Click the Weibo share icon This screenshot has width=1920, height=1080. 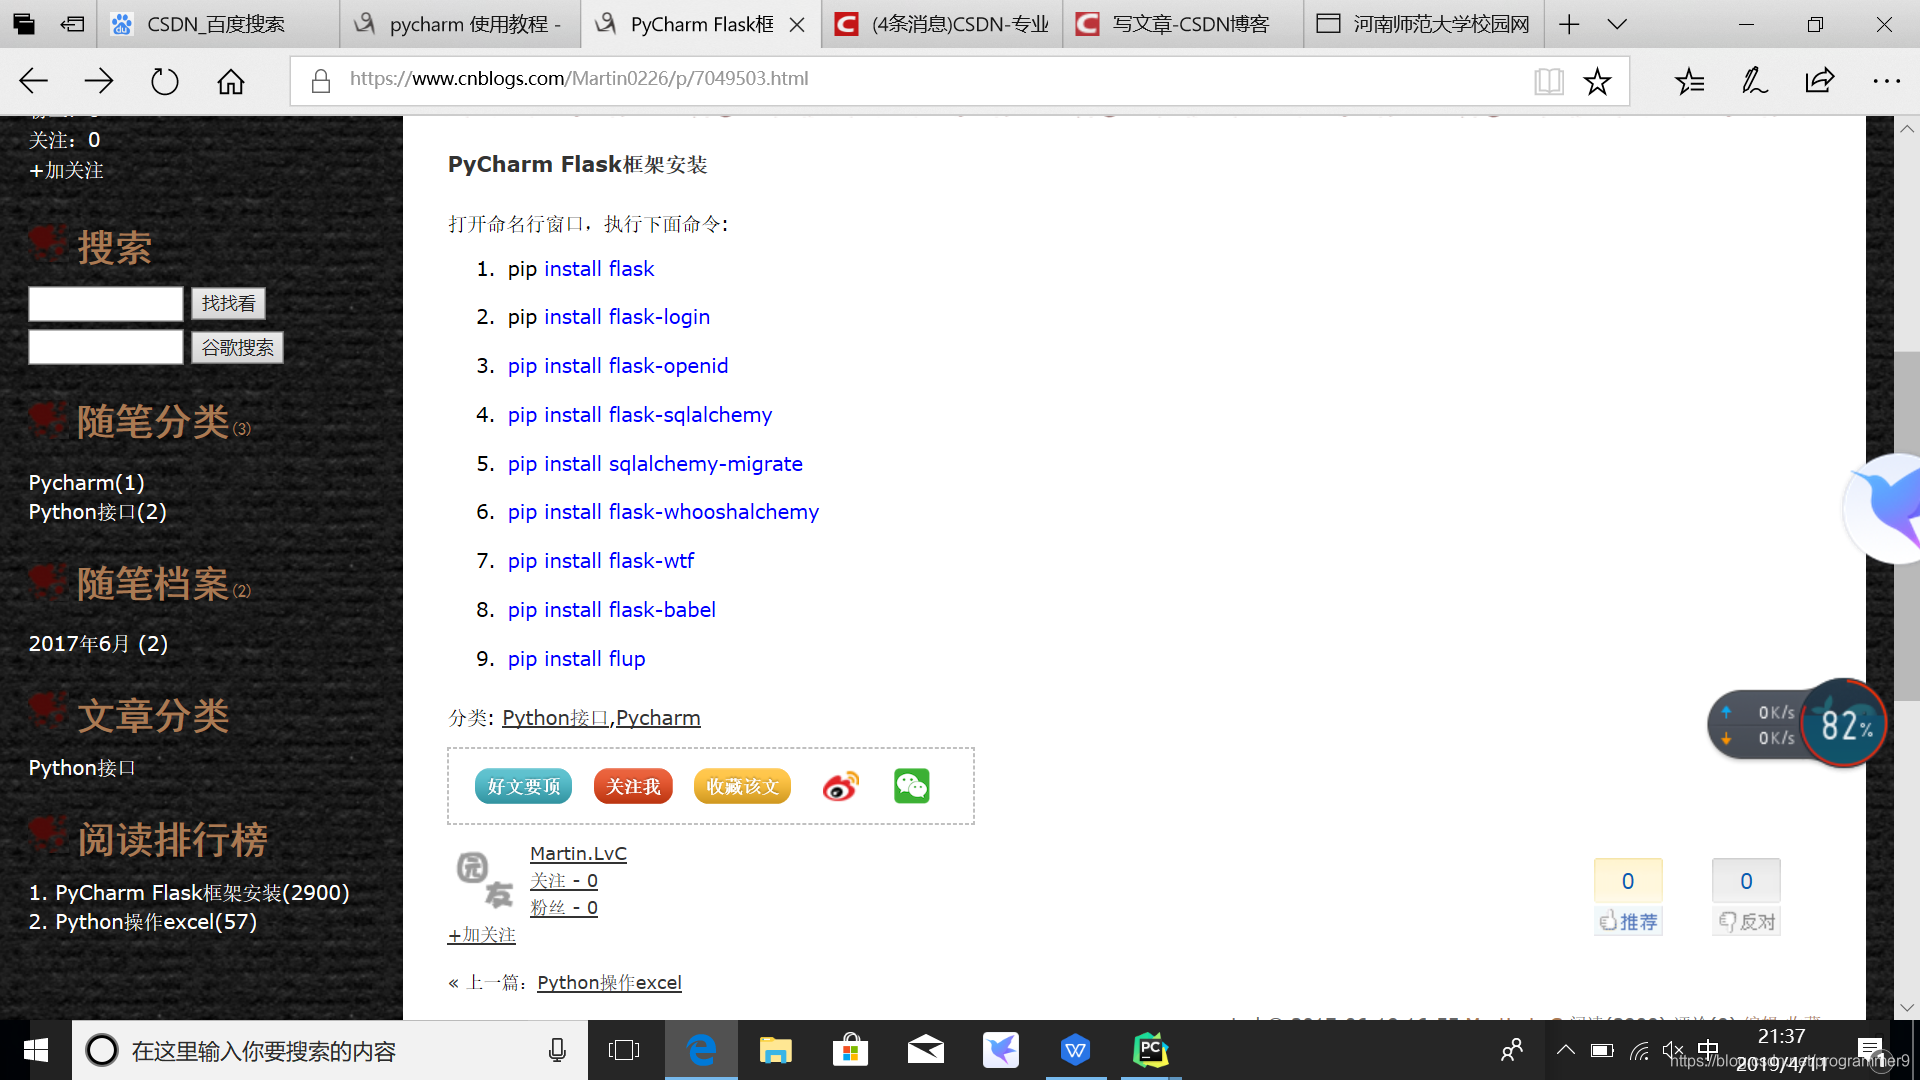(840, 787)
